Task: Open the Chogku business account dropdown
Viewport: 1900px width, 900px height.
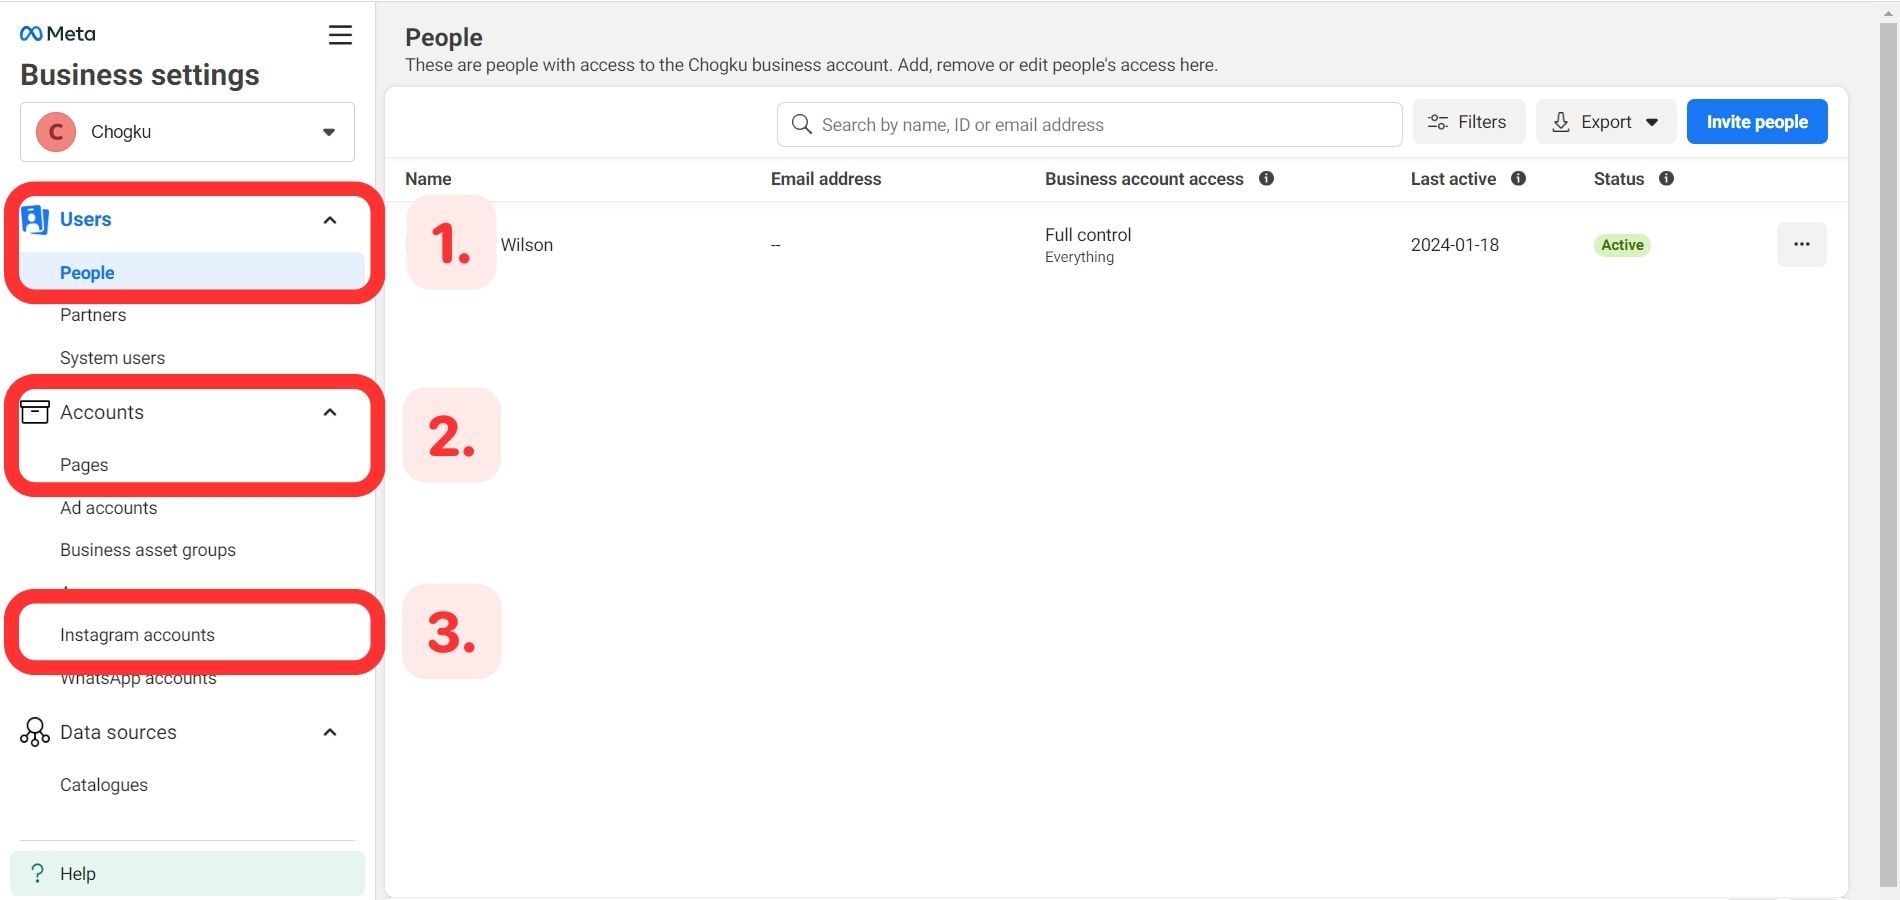Action: [x=187, y=132]
